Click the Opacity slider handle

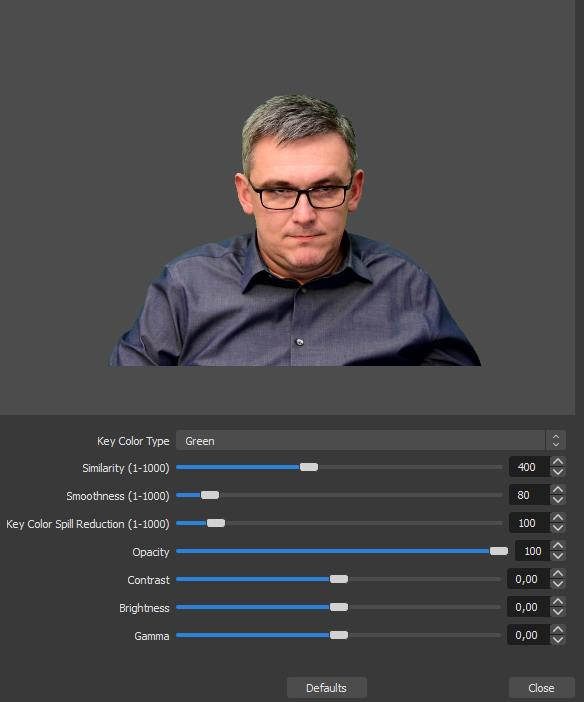[499, 551]
